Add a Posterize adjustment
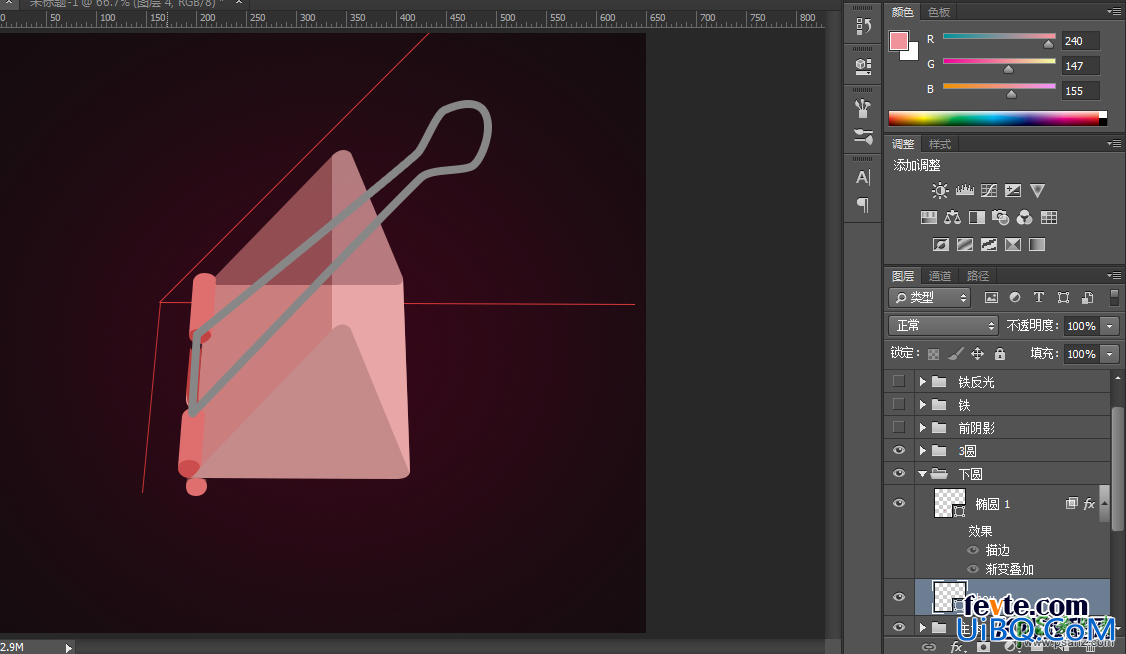 (x=964, y=244)
